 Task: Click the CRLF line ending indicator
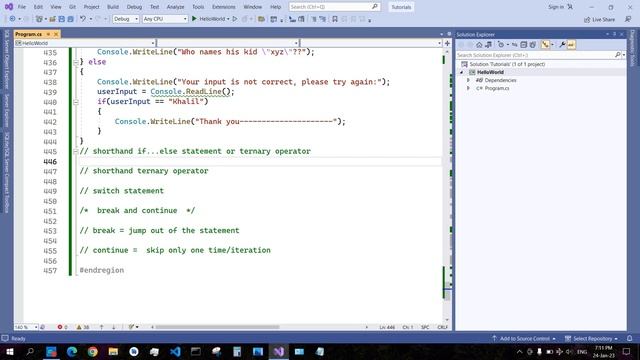(442, 327)
